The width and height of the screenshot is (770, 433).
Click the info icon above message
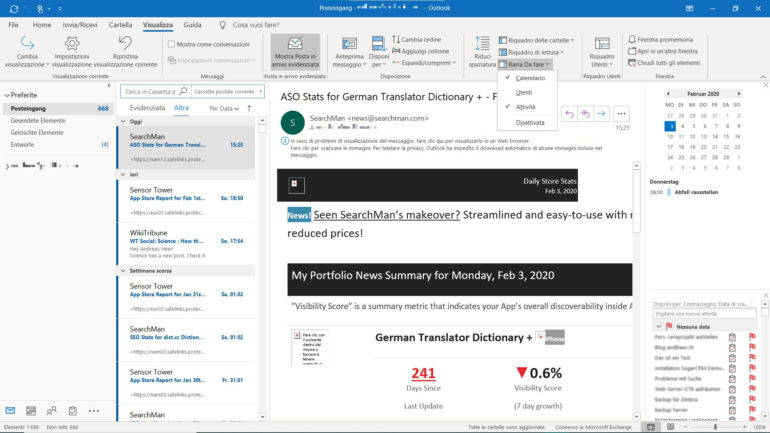(285, 141)
